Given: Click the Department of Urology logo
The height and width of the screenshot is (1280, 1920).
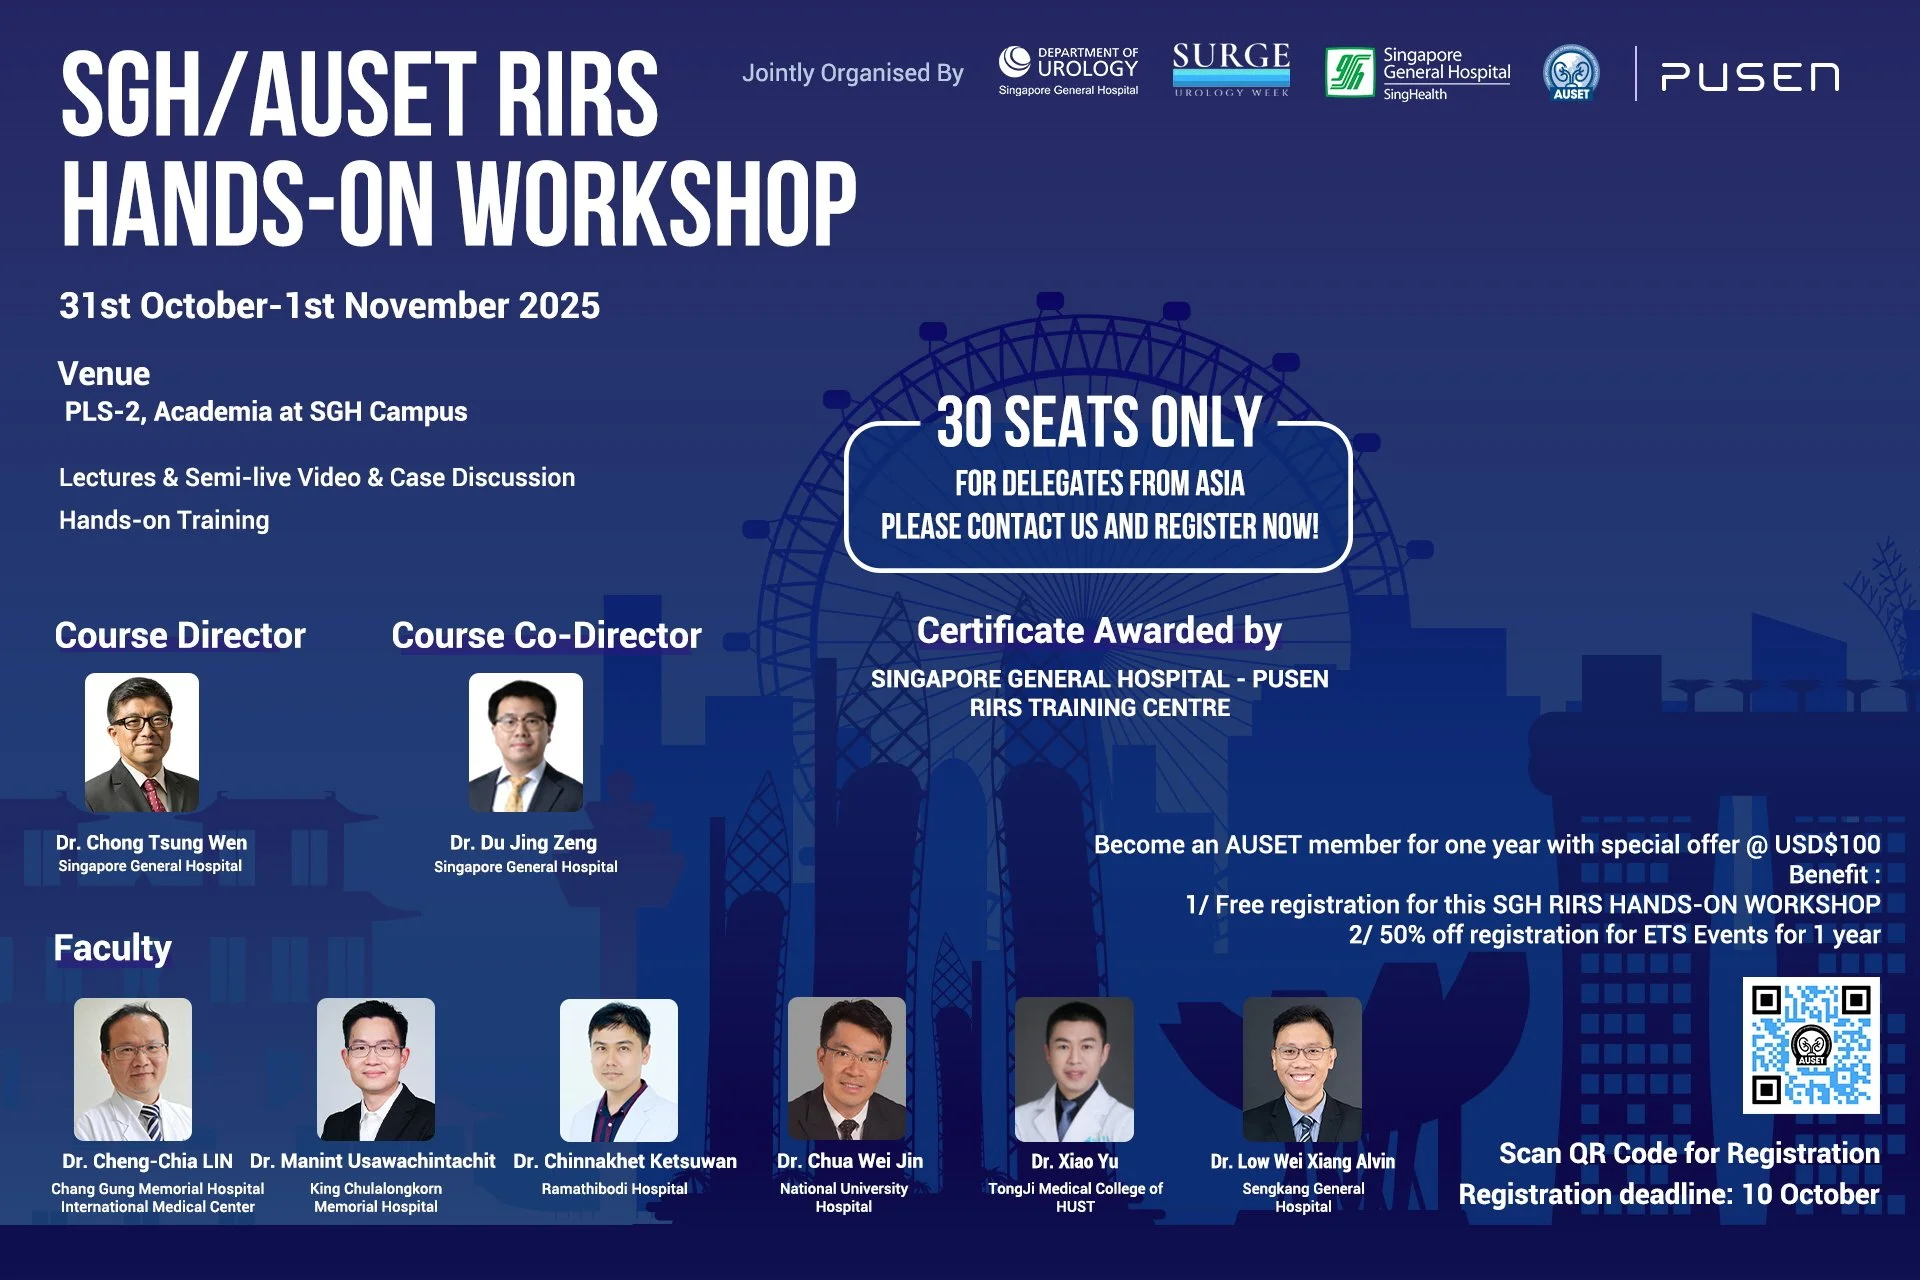Looking at the screenshot, I should point(1068,71).
